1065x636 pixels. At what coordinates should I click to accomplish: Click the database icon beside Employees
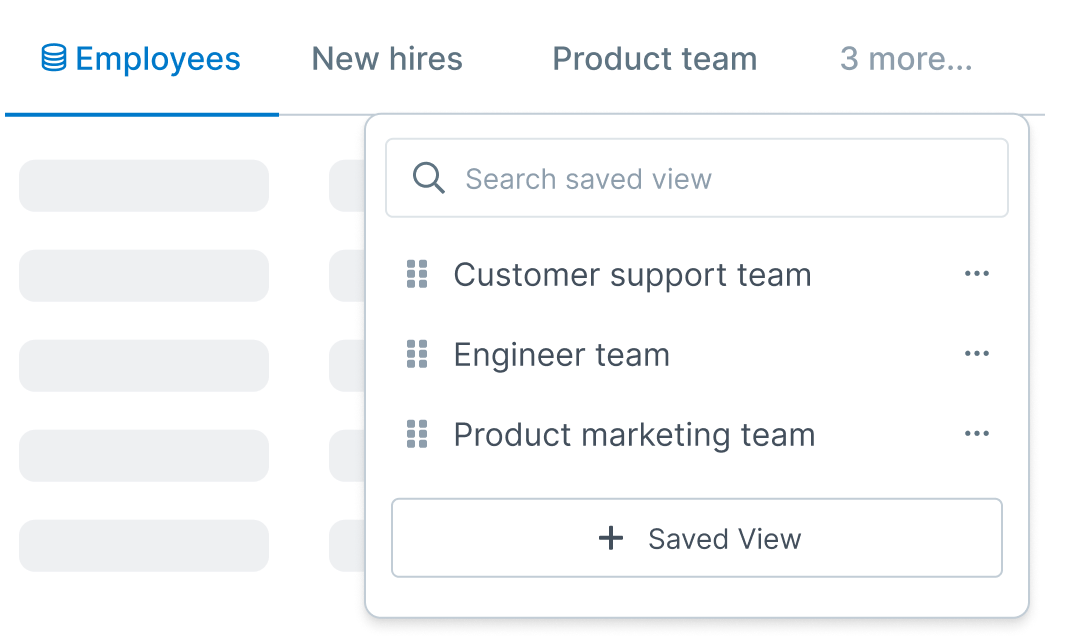pos(54,58)
